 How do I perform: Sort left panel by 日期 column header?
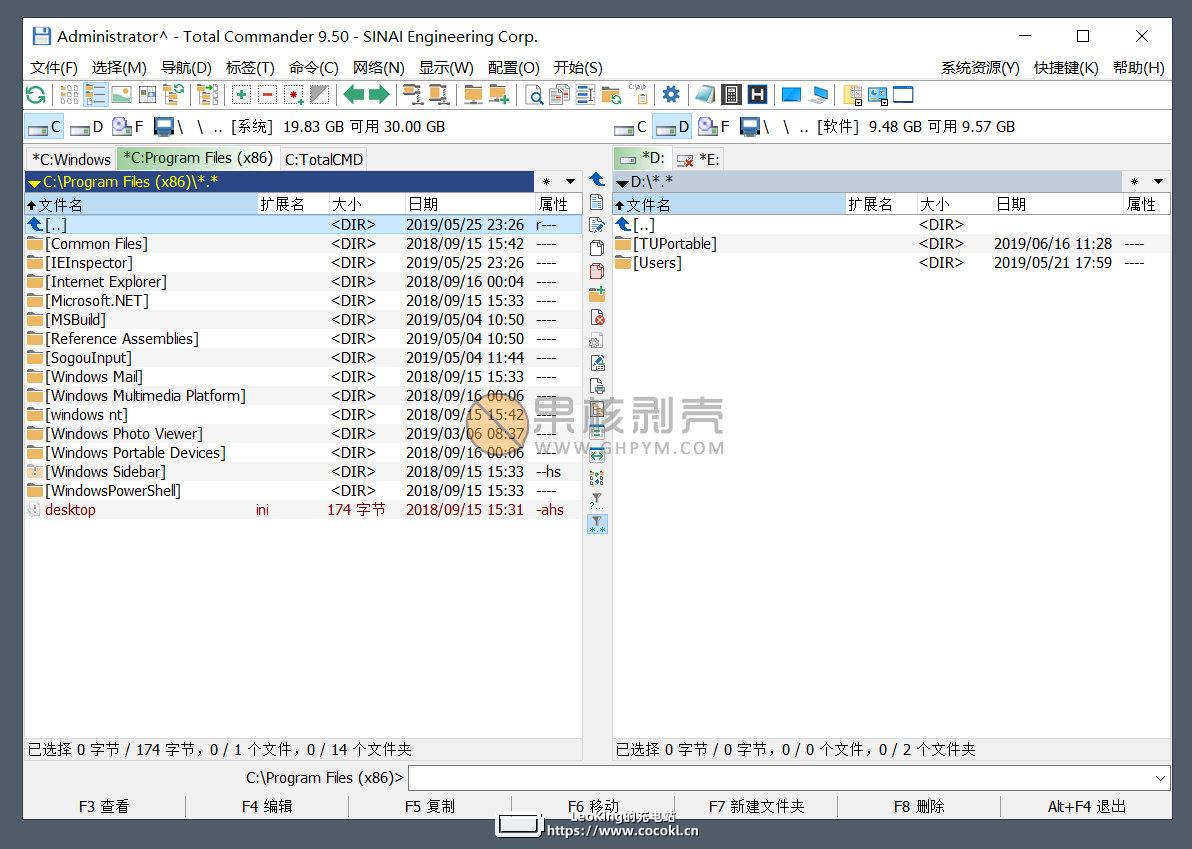click(469, 204)
